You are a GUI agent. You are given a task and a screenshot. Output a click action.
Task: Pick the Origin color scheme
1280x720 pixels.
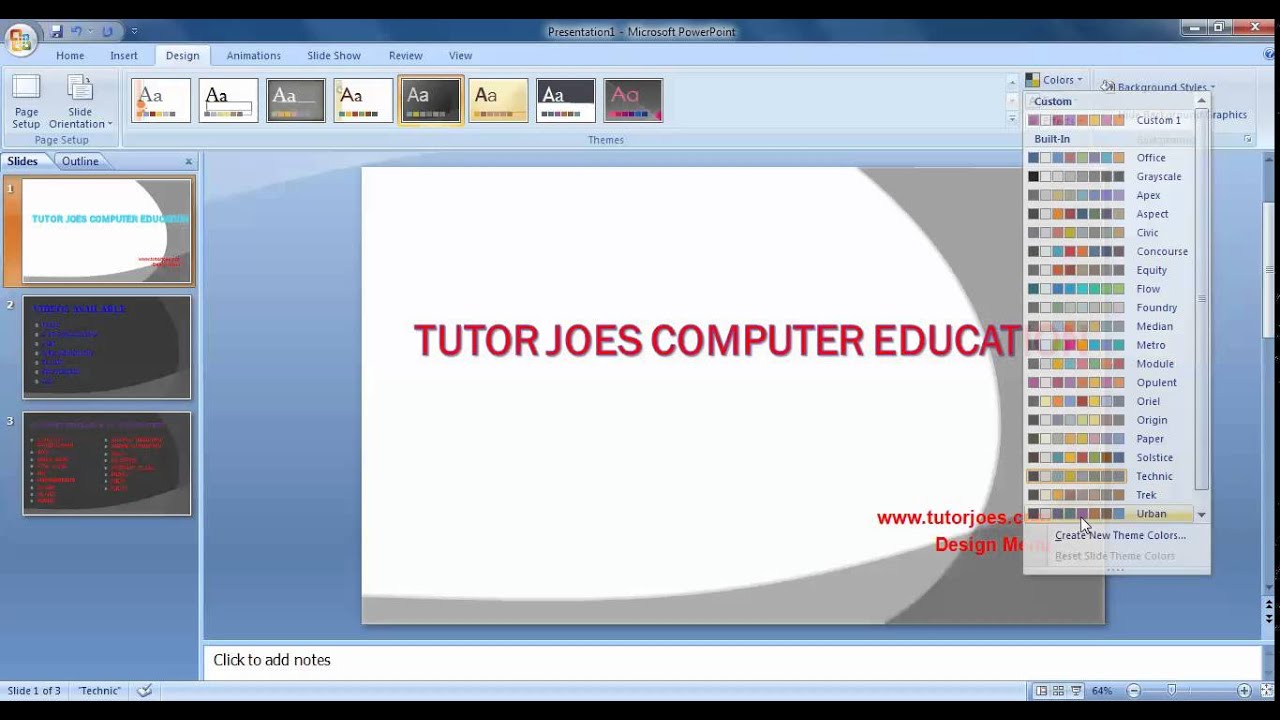(1111, 420)
